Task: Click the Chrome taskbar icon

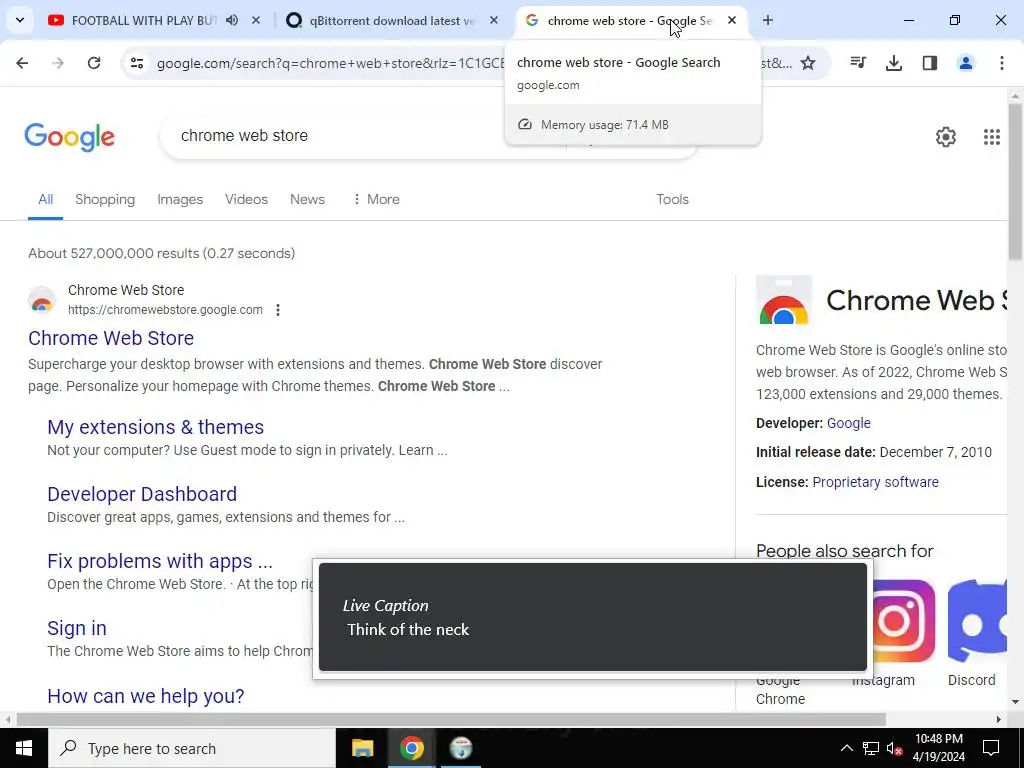Action: click(x=411, y=748)
